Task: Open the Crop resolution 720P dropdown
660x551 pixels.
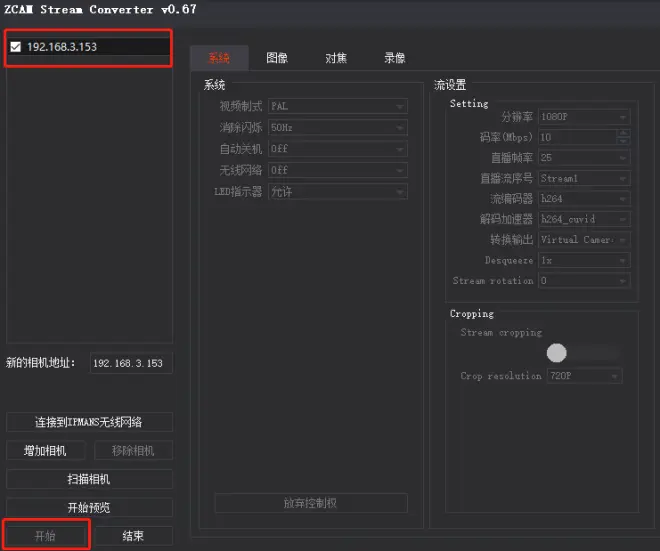Action: tap(584, 375)
